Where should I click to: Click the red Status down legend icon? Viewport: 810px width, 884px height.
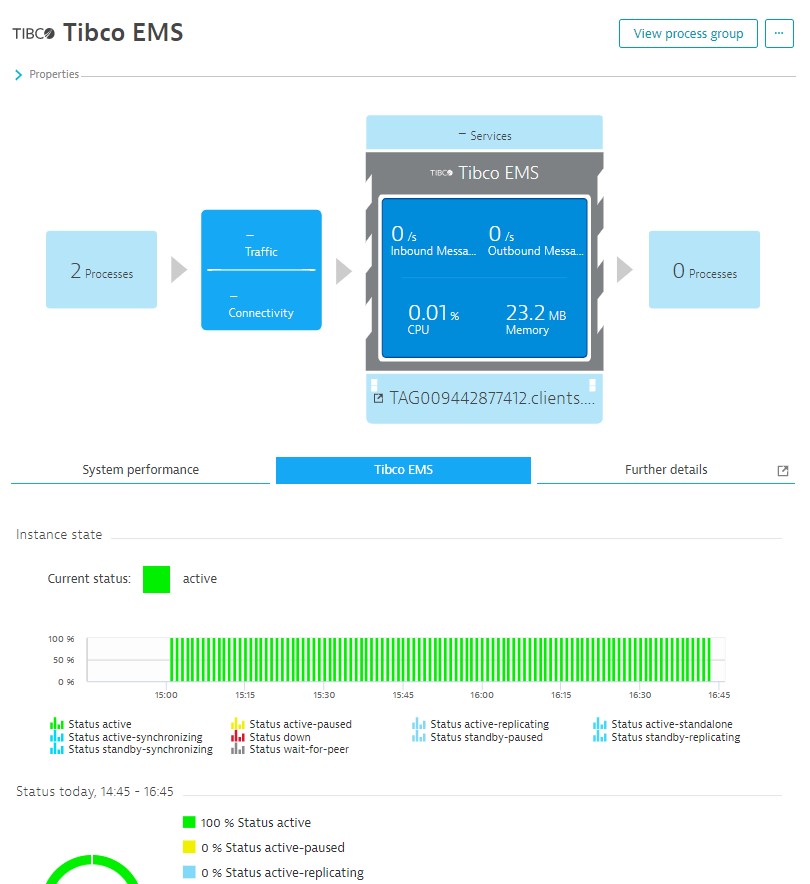coord(237,736)
